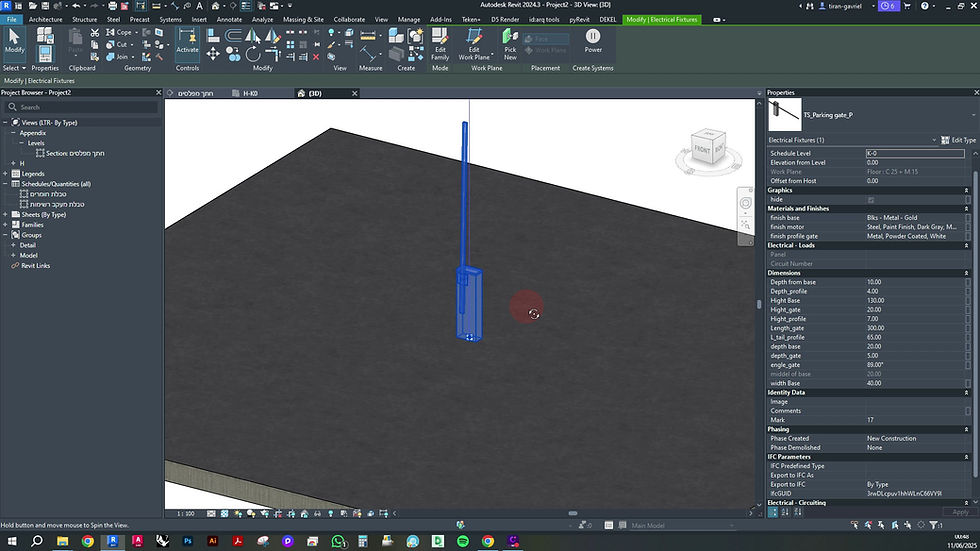
Task: Collapse the Dimensions section in Properties
Action: tap(967, 273)
